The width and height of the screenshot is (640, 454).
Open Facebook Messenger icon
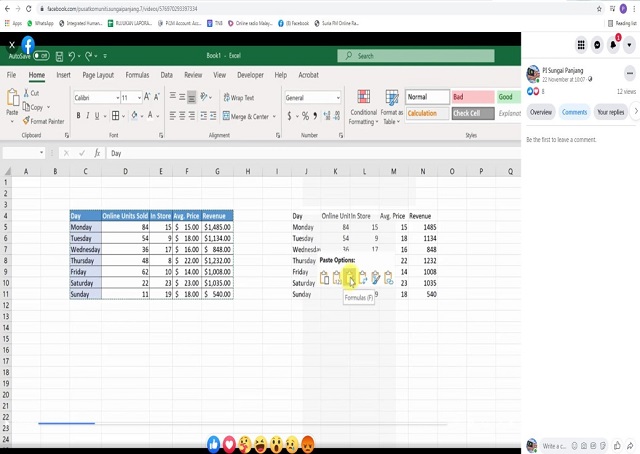coord(597,45)
